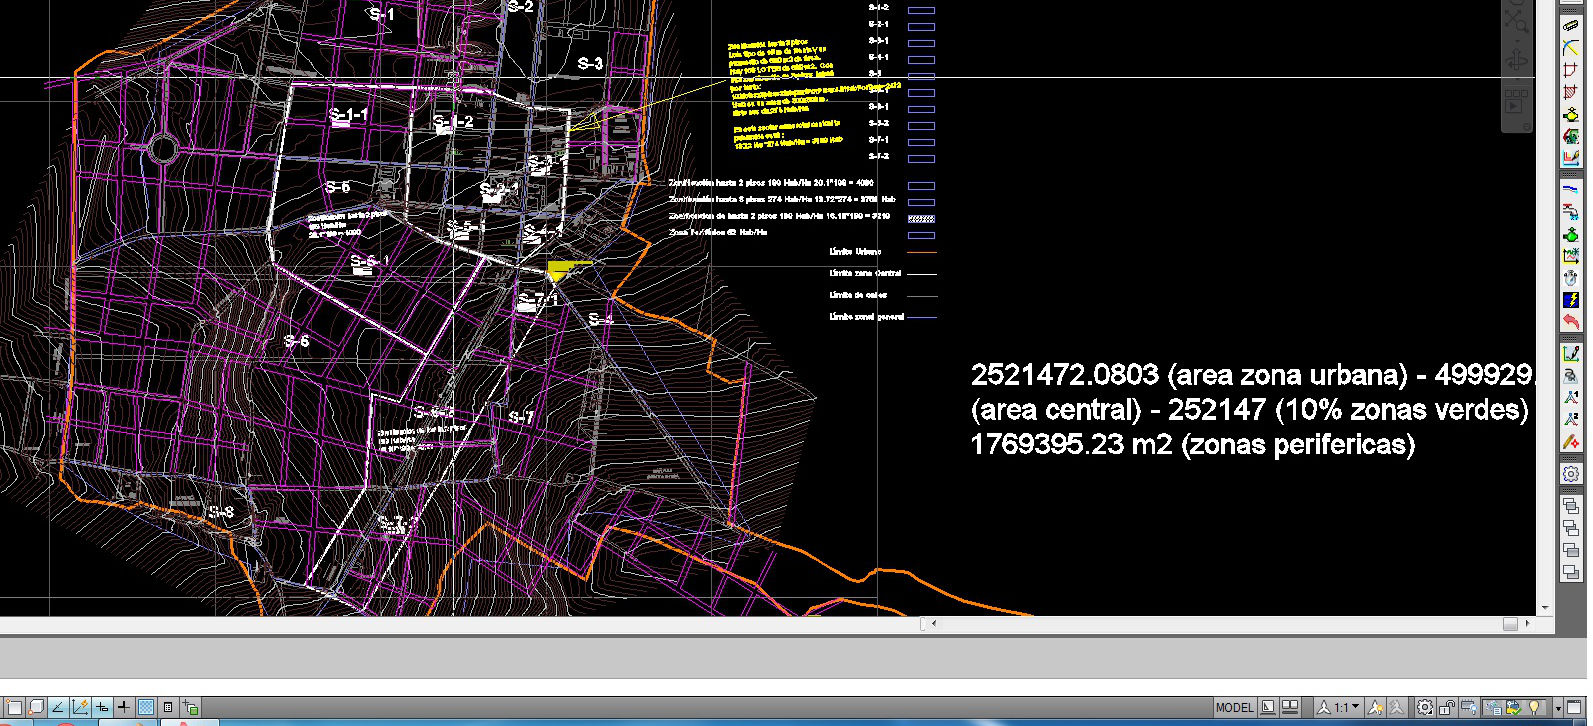Click the red undo arrow icon
The image size is (1593, 726).
click(1571, 322)
